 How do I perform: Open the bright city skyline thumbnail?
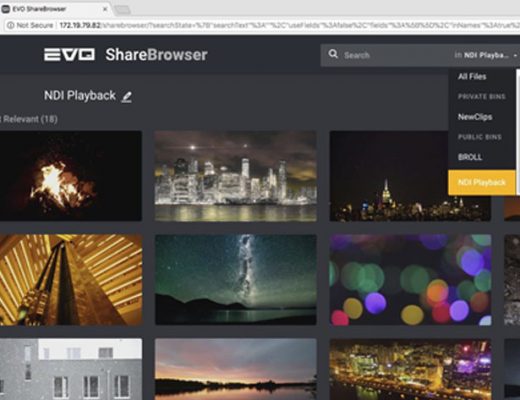[236, 176]
